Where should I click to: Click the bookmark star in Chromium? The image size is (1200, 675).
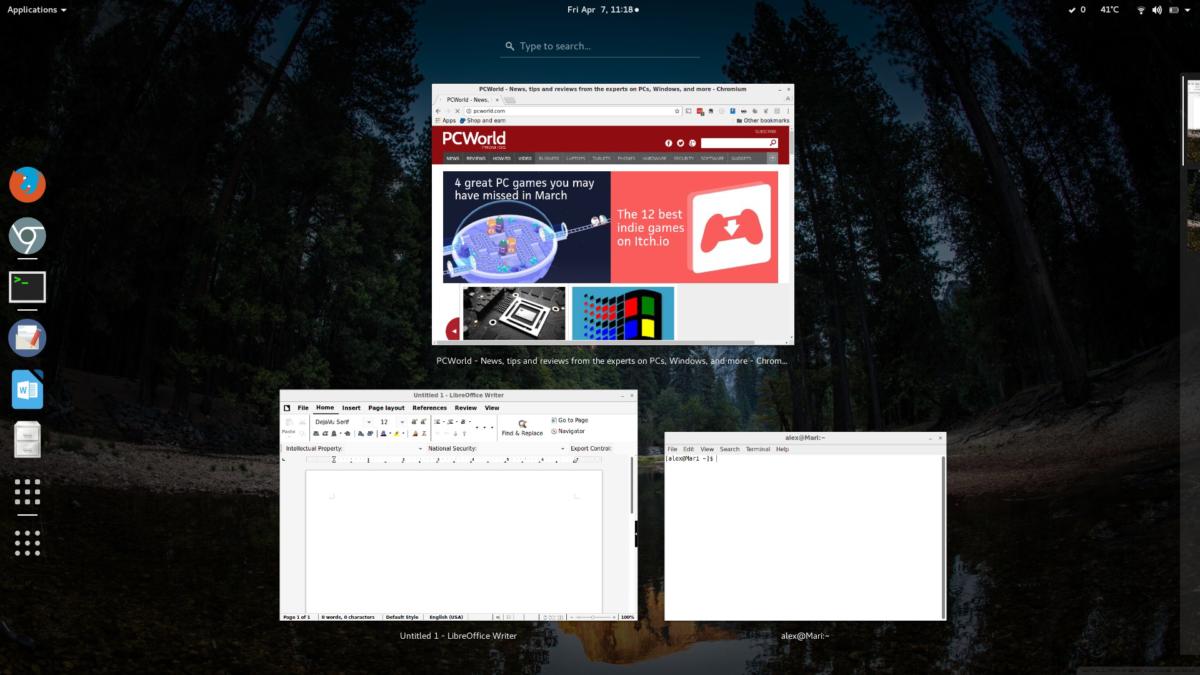point(677,111)
